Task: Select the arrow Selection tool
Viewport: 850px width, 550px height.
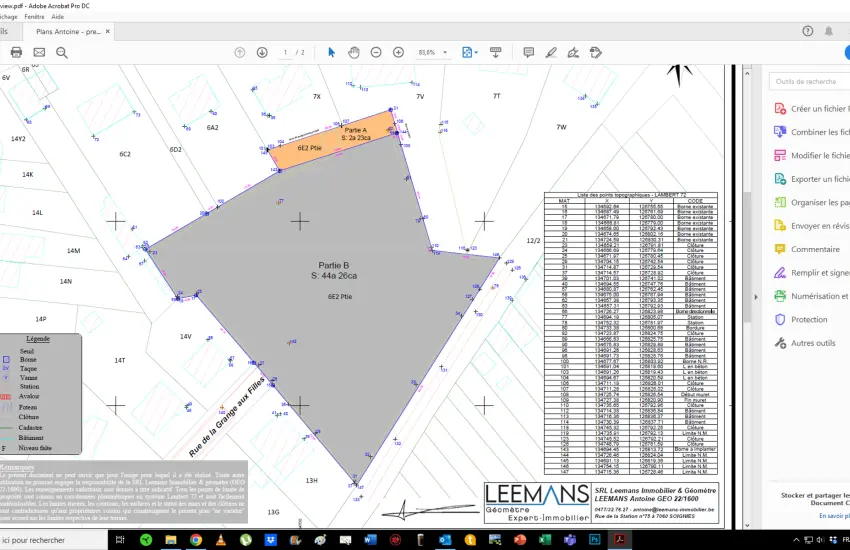Action: pos(331,52)
